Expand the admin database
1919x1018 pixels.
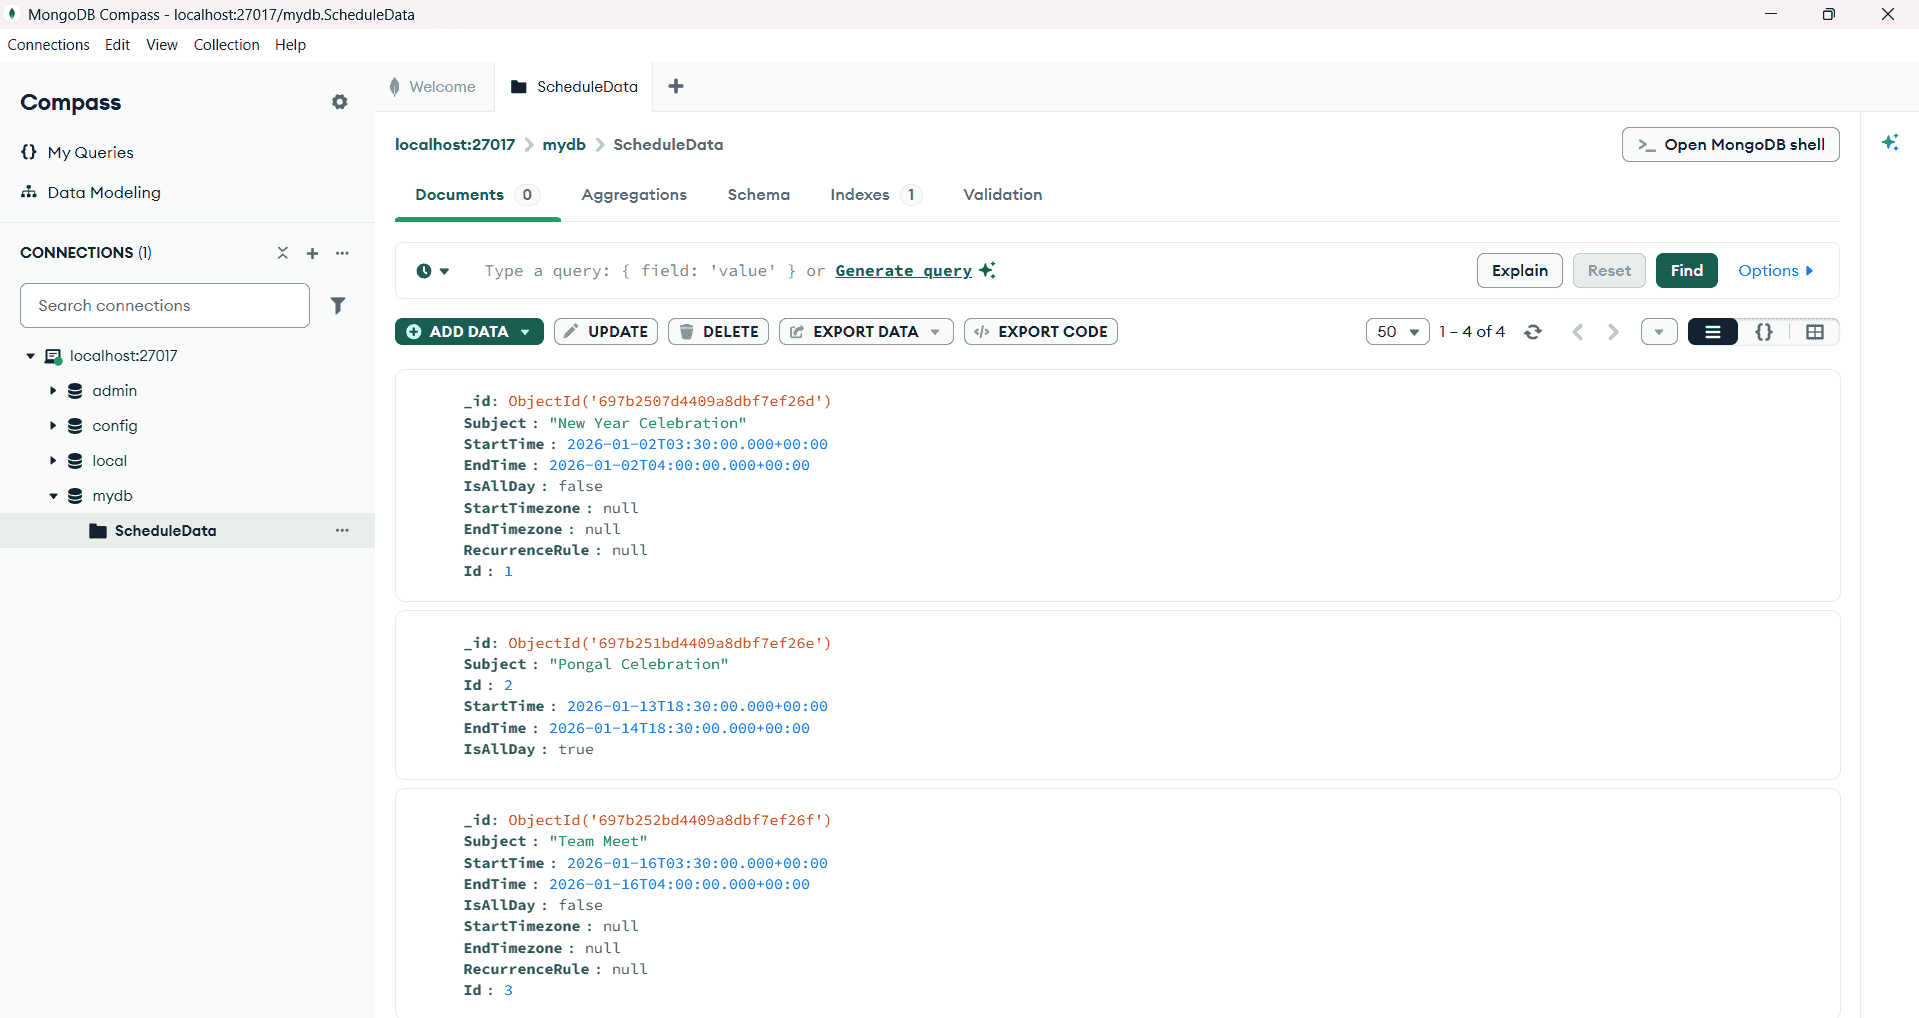(53, 391)
